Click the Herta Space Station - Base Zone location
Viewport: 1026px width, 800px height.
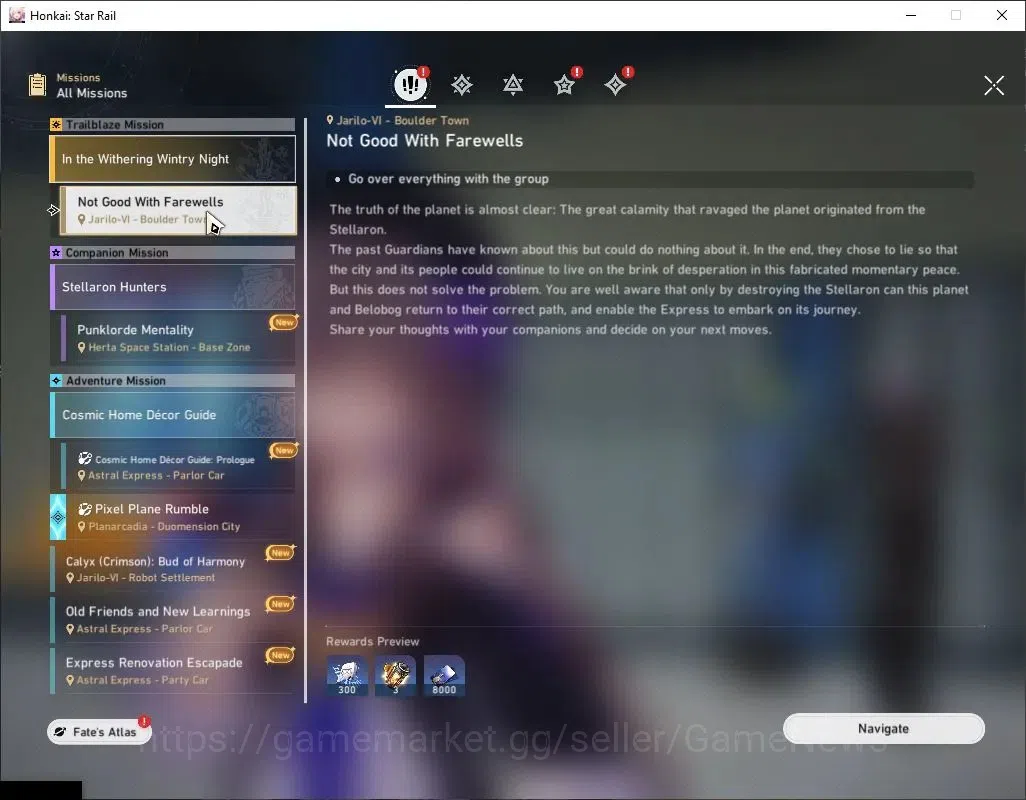point(169,347)
